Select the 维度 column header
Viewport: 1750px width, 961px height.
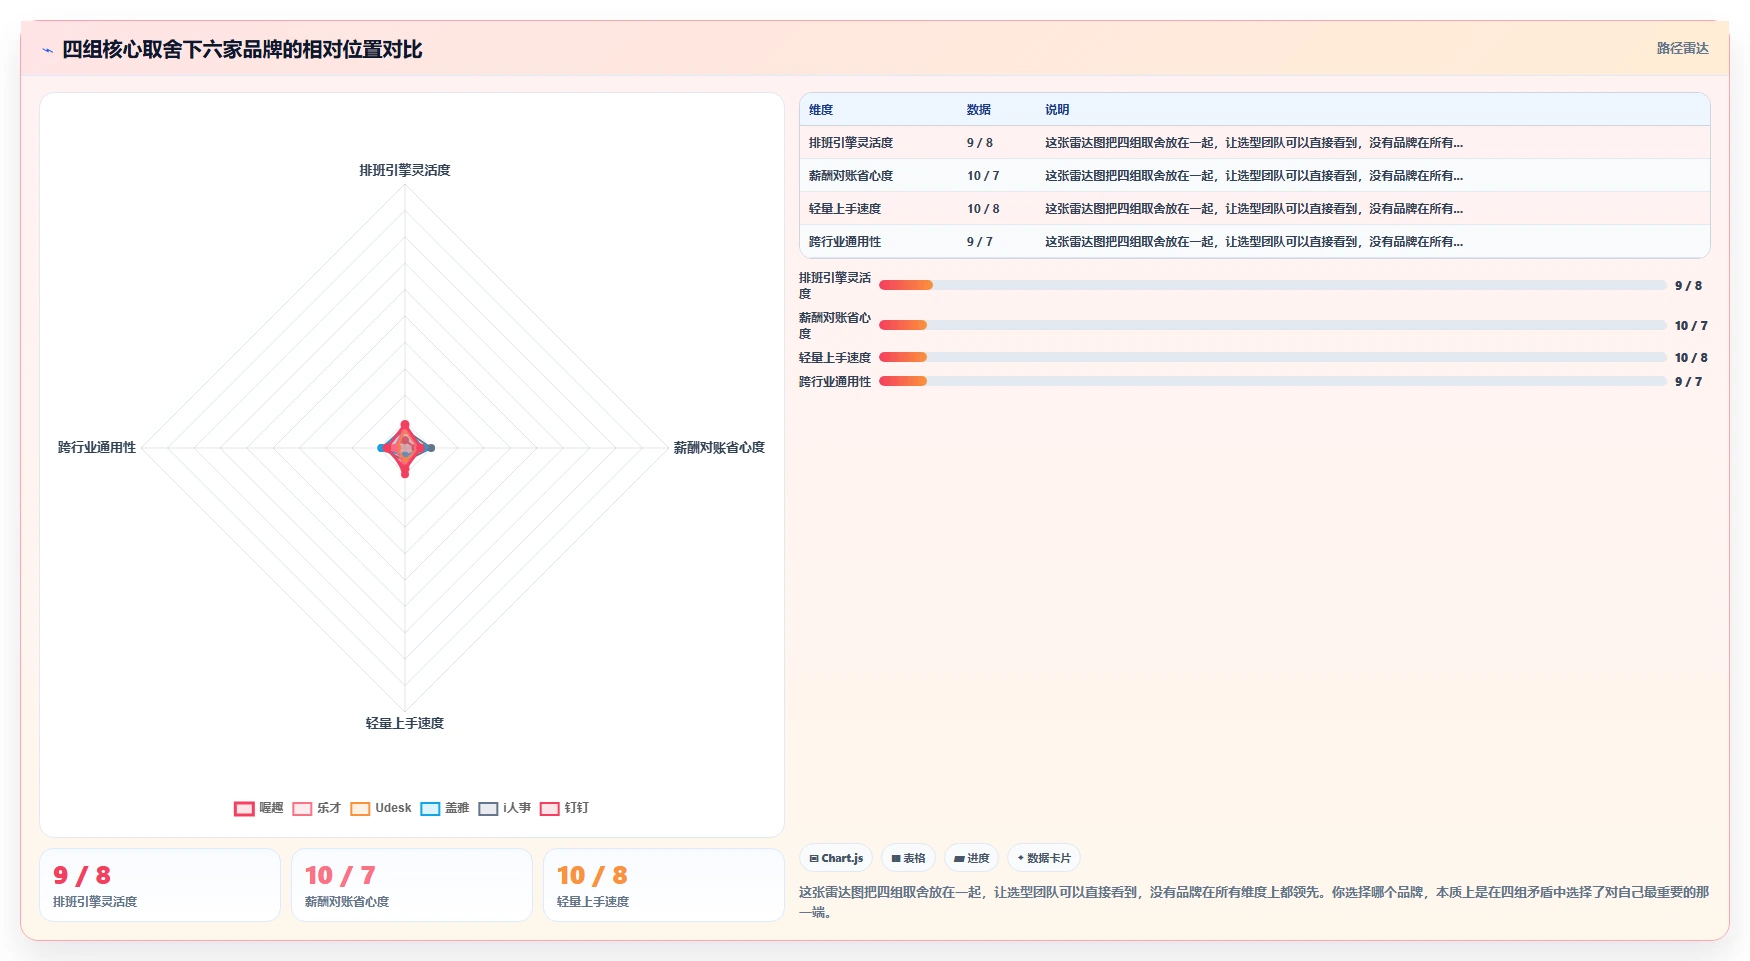point(821,110)
